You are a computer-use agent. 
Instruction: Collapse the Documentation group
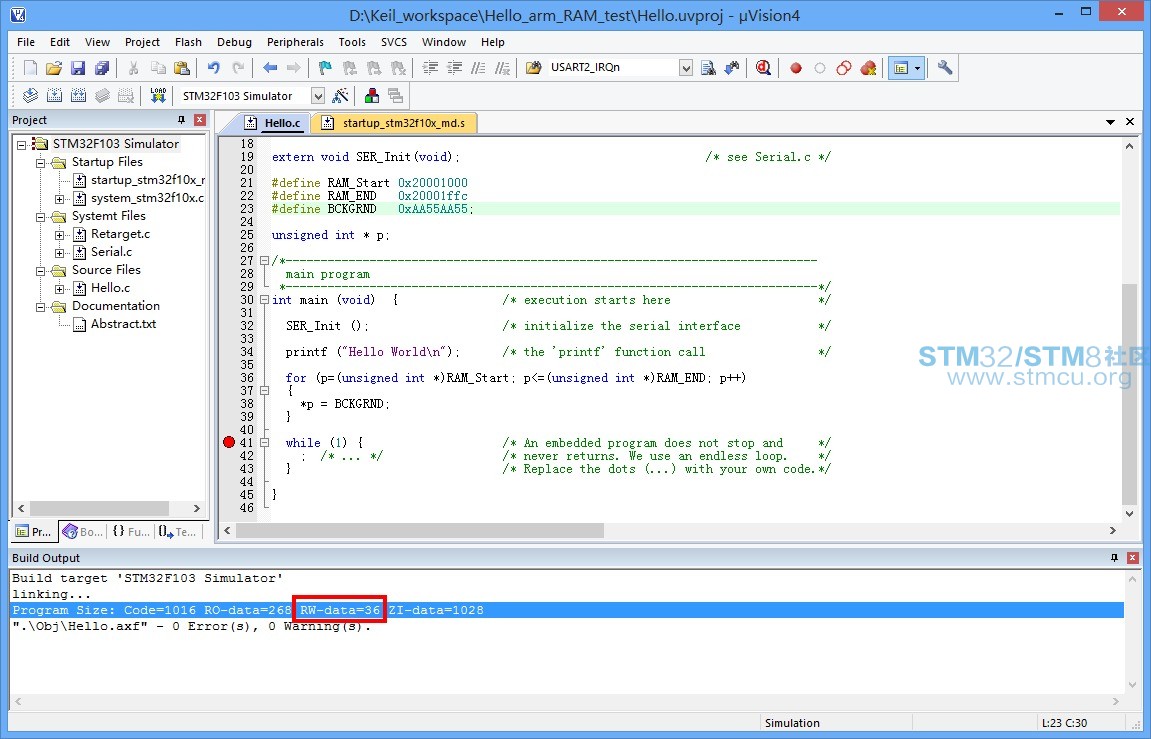coord(40,307)
